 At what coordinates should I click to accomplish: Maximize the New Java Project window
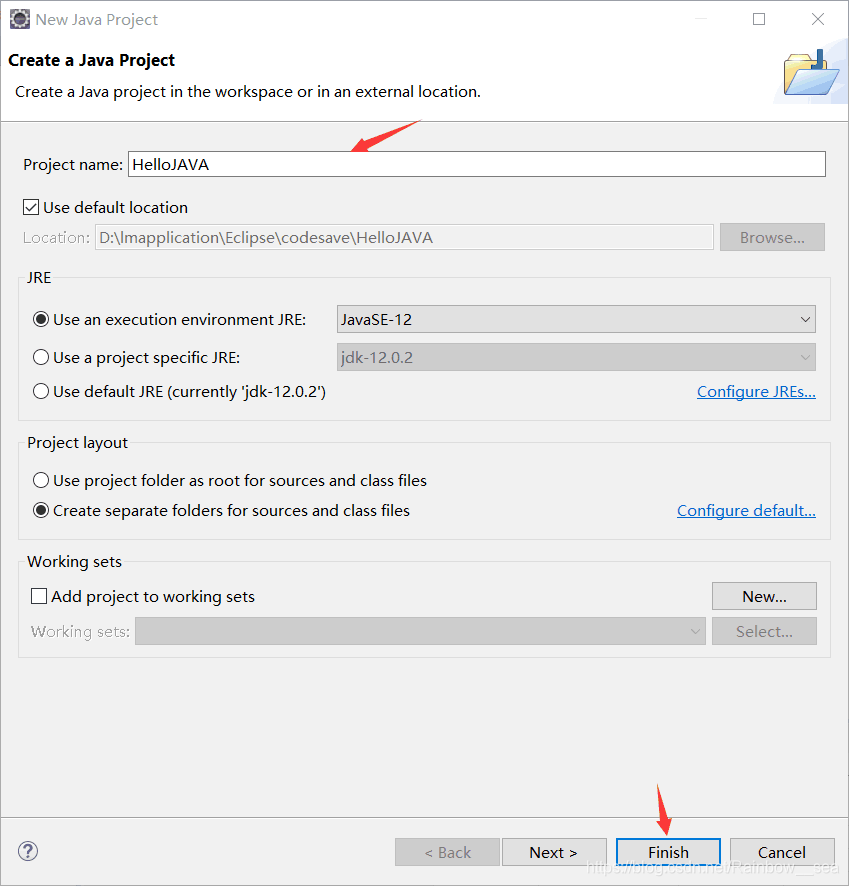[759, 19]
